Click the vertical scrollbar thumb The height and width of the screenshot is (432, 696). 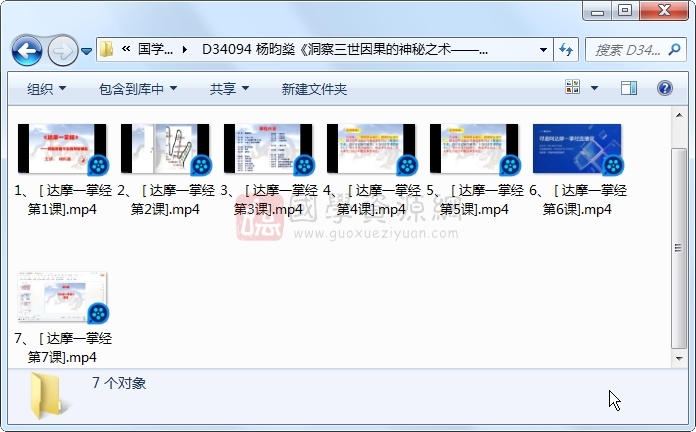pyautogui.click(x=679, y=248)
